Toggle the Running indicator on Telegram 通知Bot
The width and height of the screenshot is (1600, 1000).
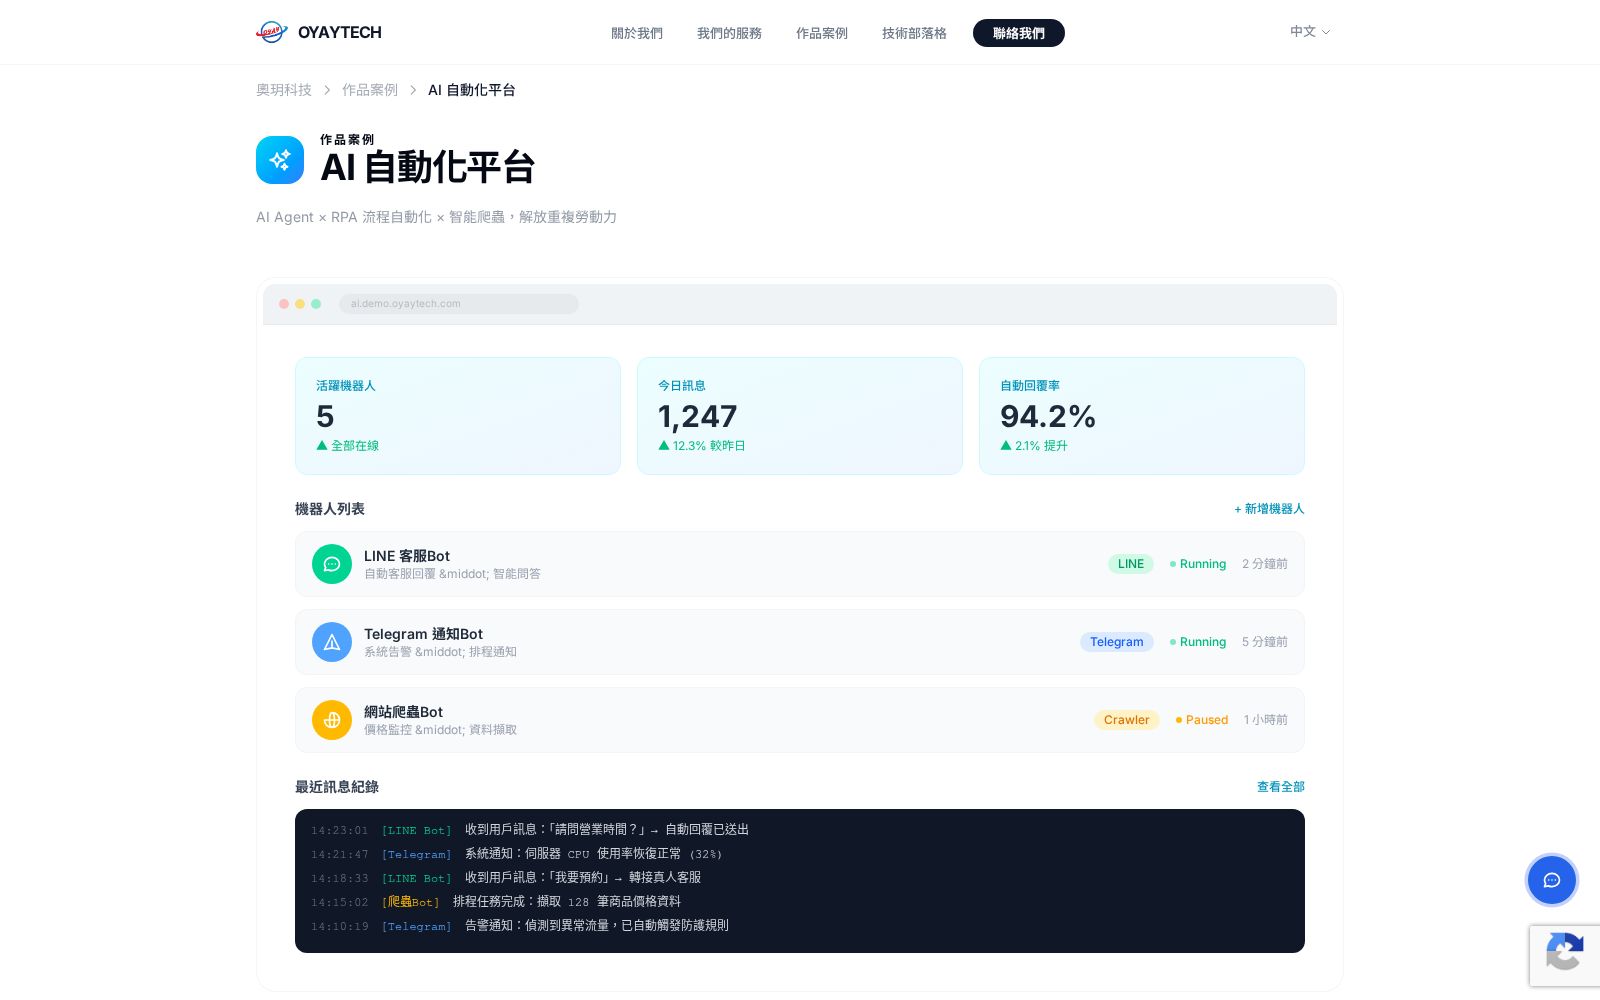pyautogui.click(x=1197, y=642)
